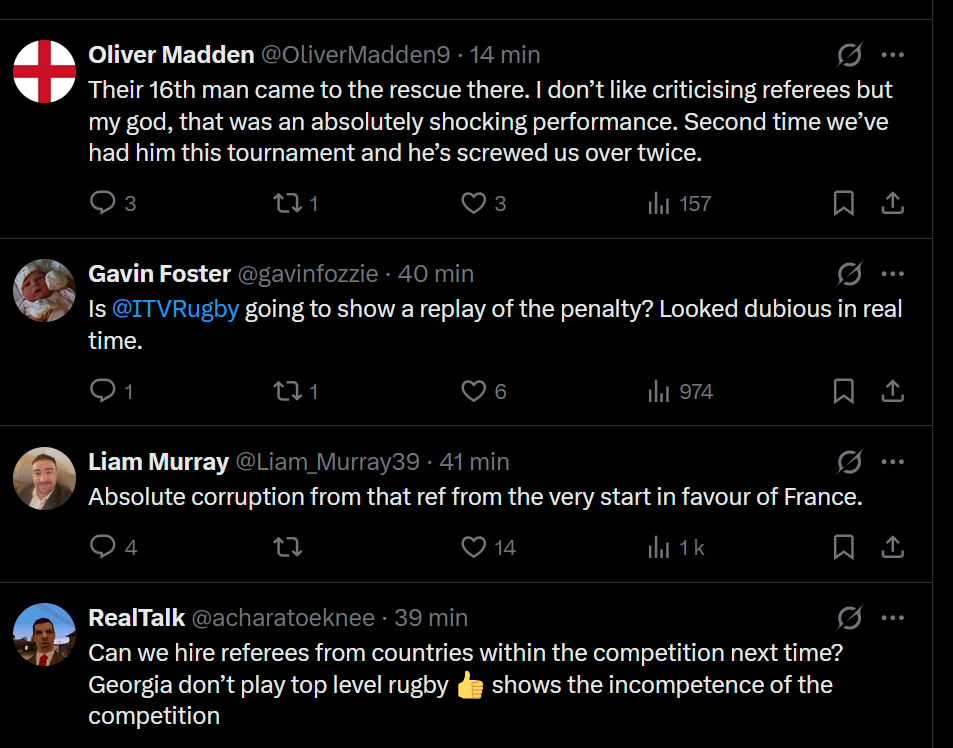Image resolution: width=953 pixels, height=748 pixels.
Task: Click the @ITVRugby mention link
Action: [x=176, y=309]
